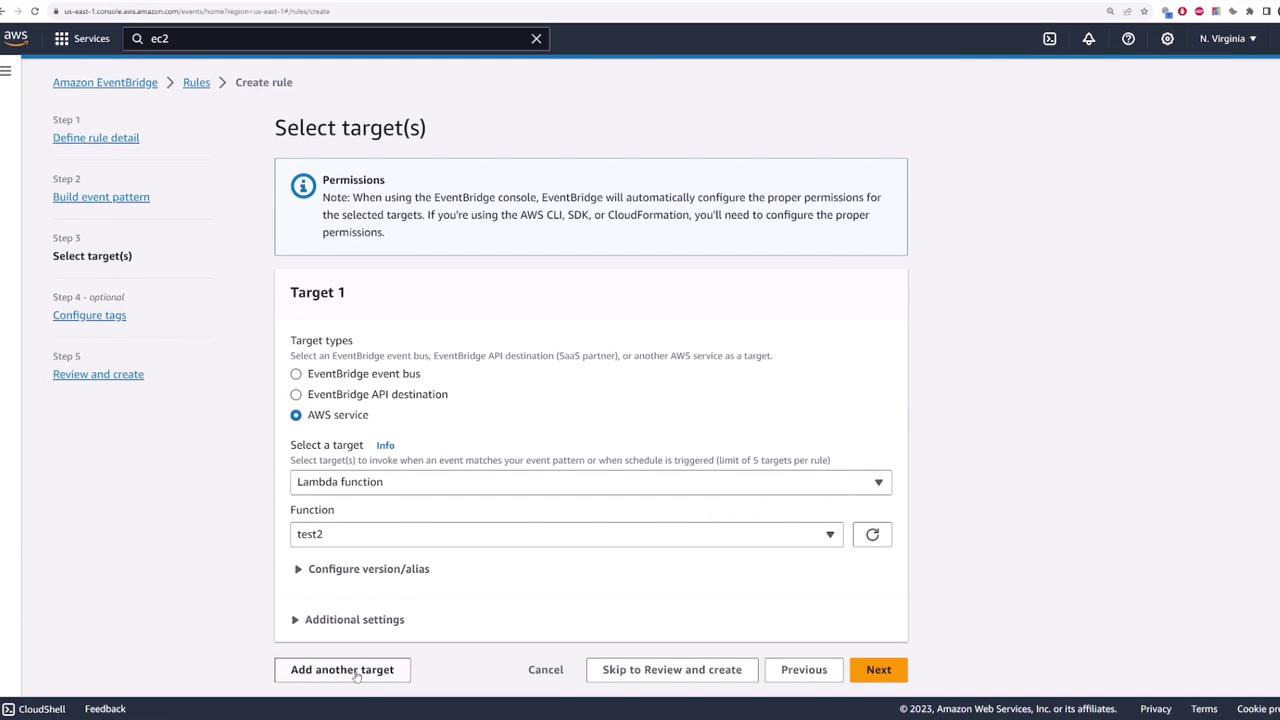Image resolution: width=1280 pixels, height=720 pixels.
Task: Click the browser address bar URL
Action: tap(197, 11)
